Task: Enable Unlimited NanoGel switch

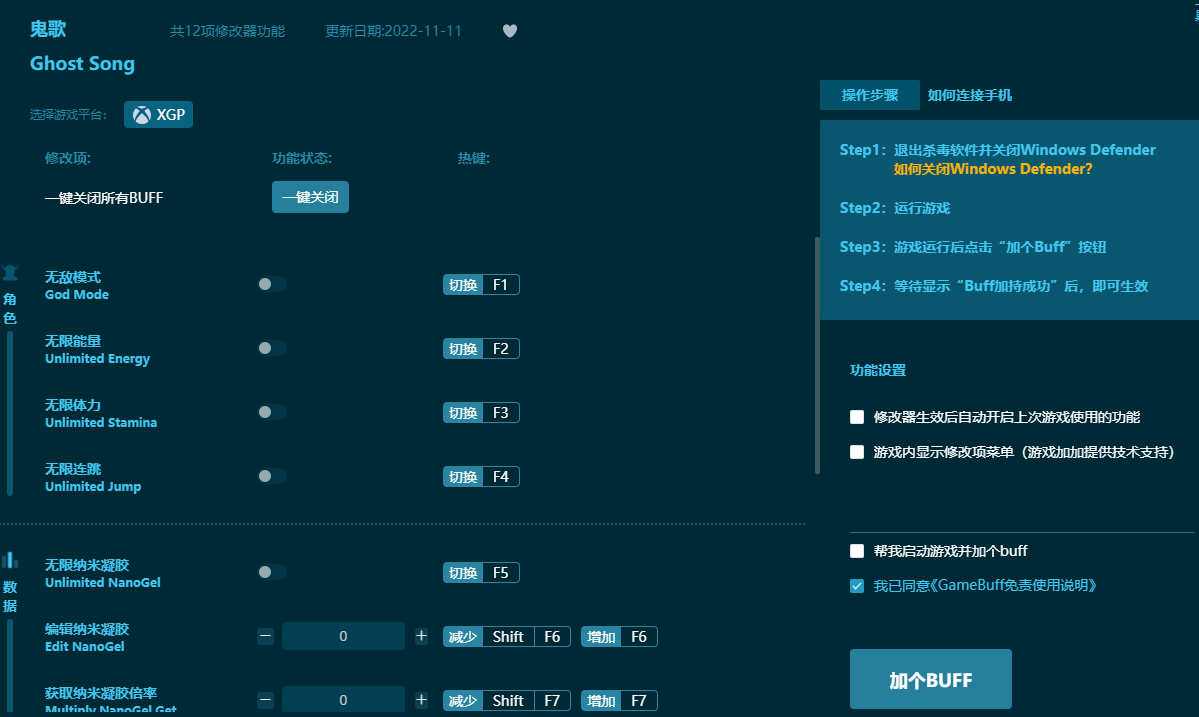Action: pyautogui.click(x=271, y=573)
